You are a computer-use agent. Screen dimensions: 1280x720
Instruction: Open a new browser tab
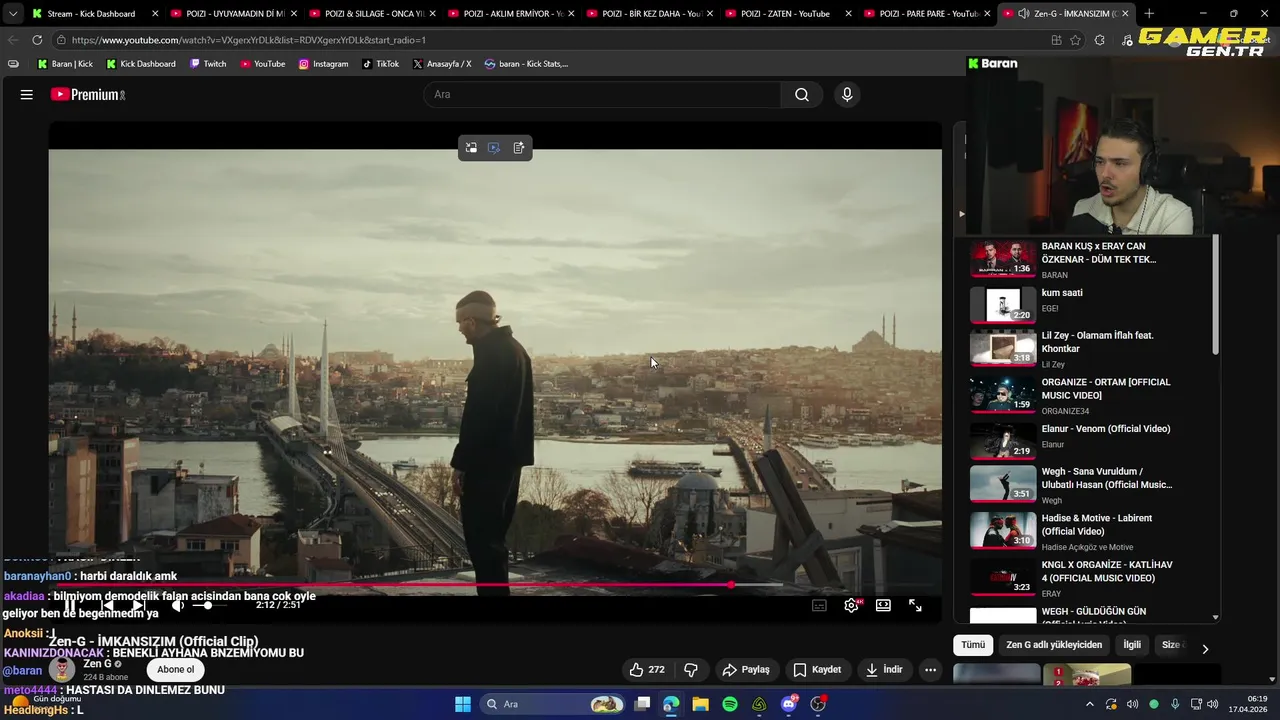point(1149,14)
